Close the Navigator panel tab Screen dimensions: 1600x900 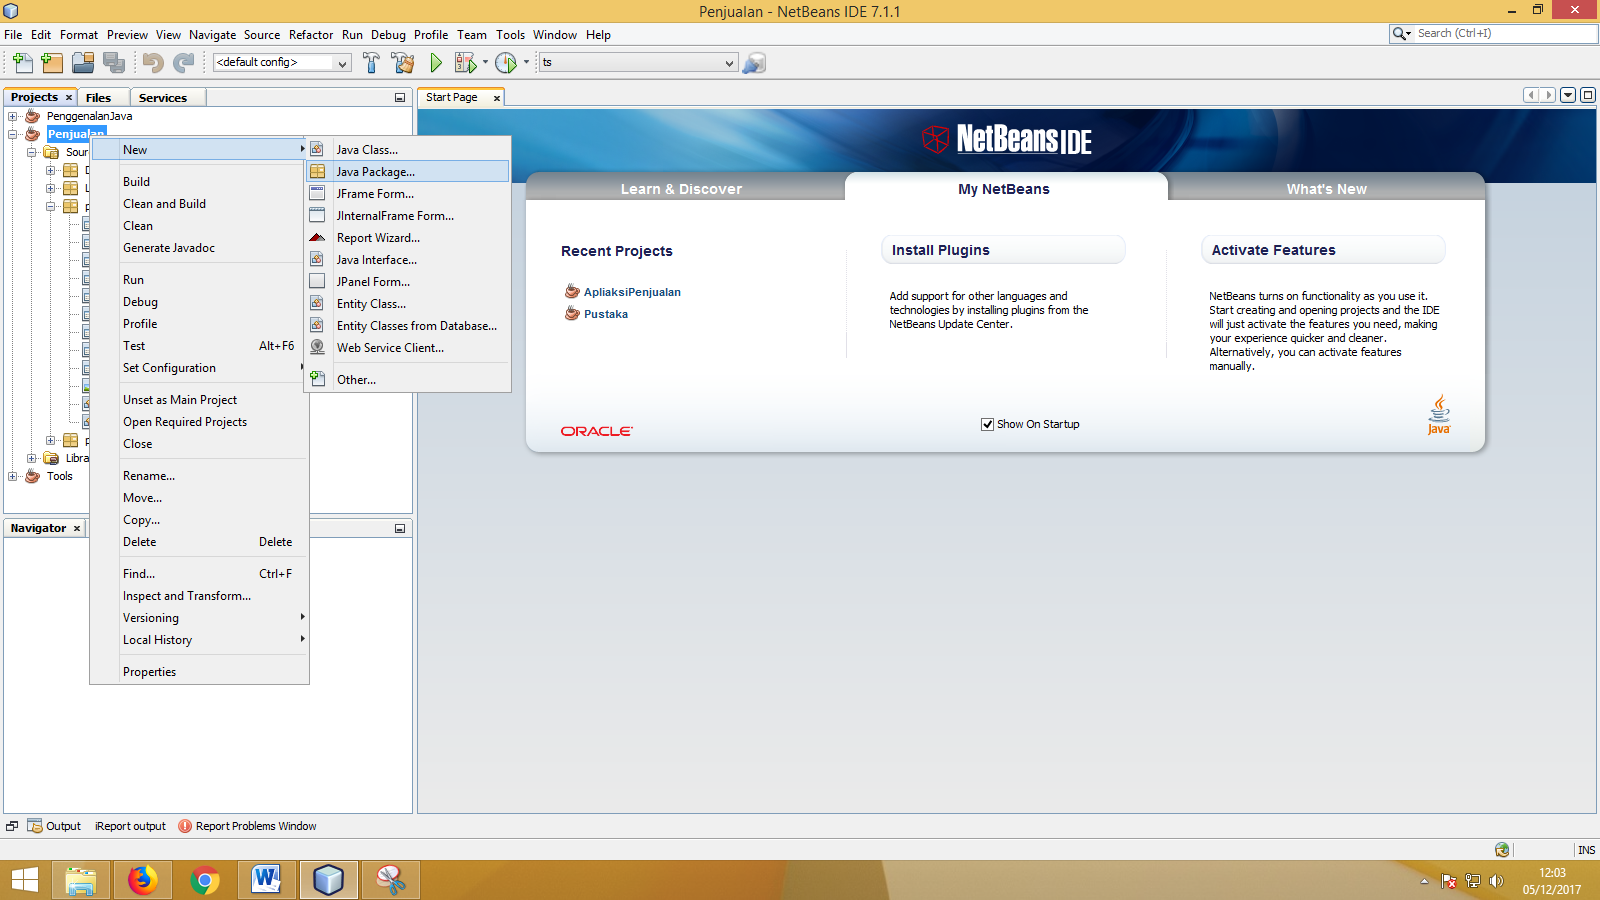[76, 528]
